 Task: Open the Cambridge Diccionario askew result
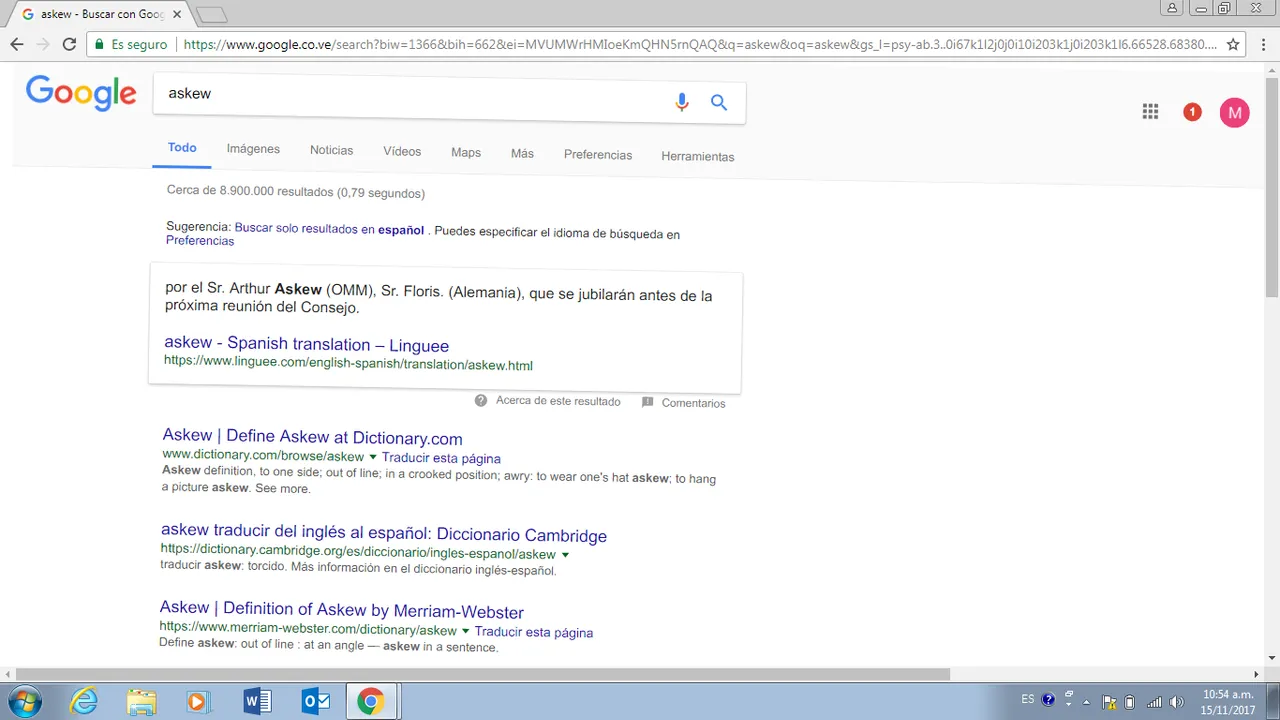384,533
